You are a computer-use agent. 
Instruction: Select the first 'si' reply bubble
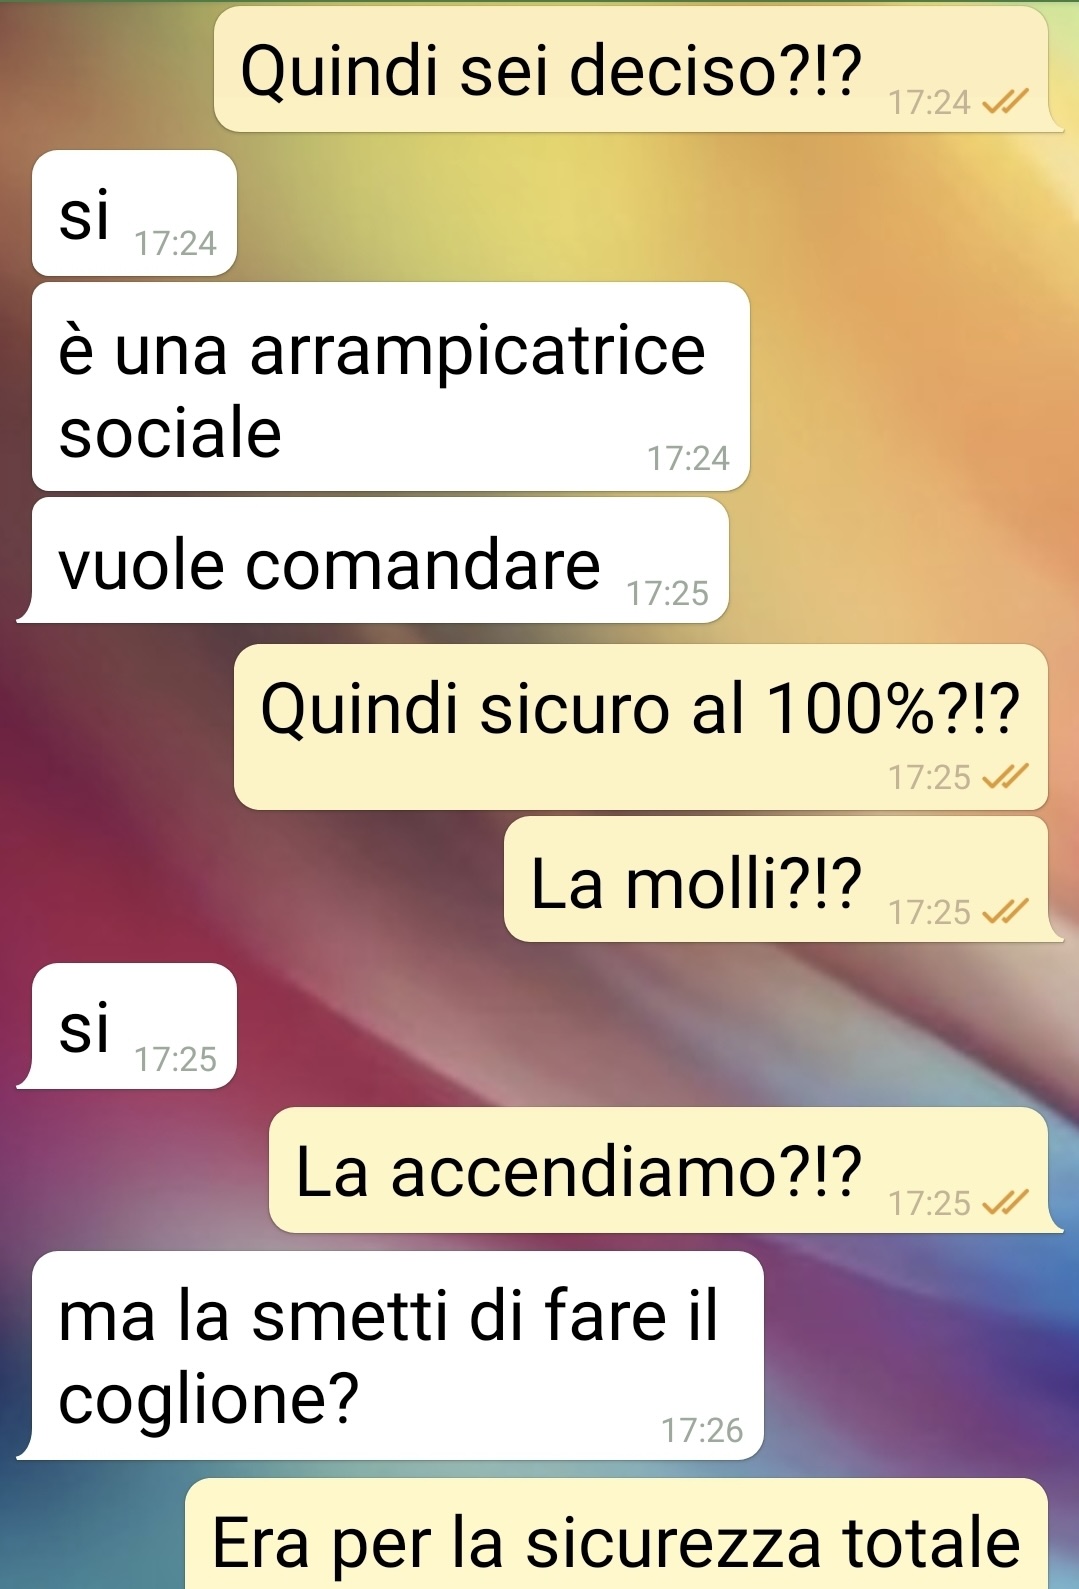coord(134,213)
